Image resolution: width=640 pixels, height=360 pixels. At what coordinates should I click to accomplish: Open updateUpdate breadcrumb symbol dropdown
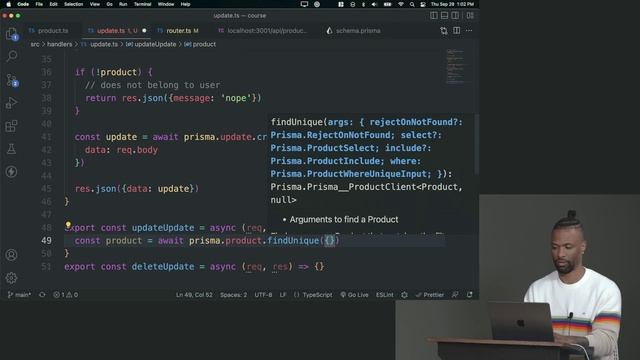coord(151,44)
